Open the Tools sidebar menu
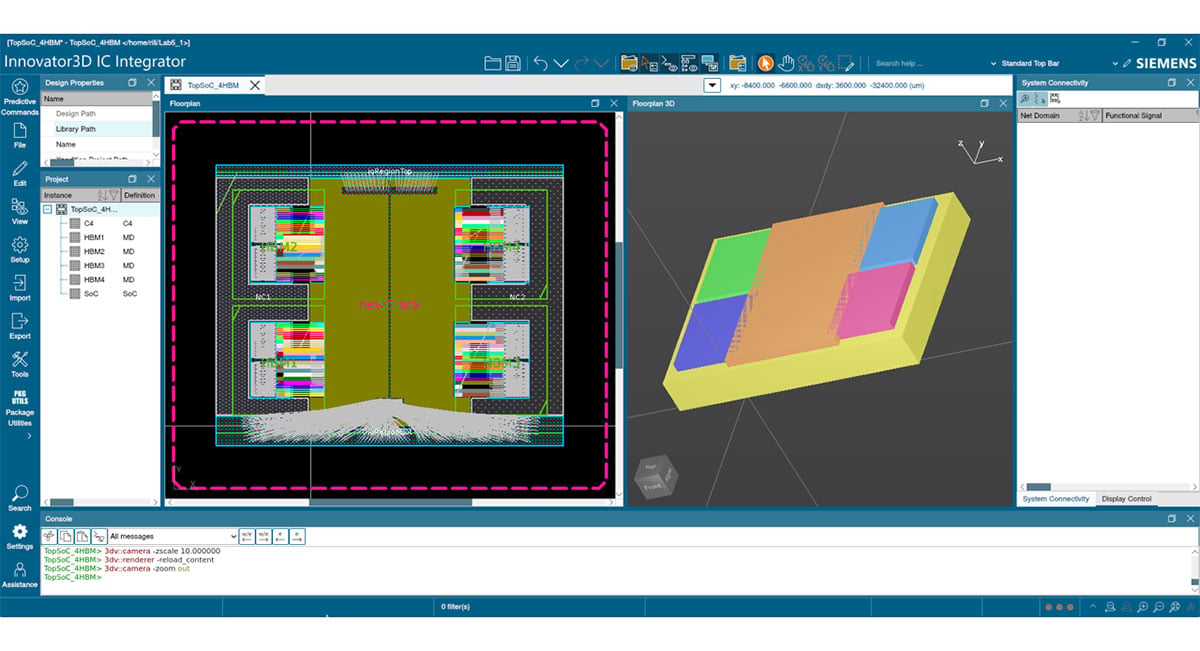1200x651 pixels. pos(19,364)
